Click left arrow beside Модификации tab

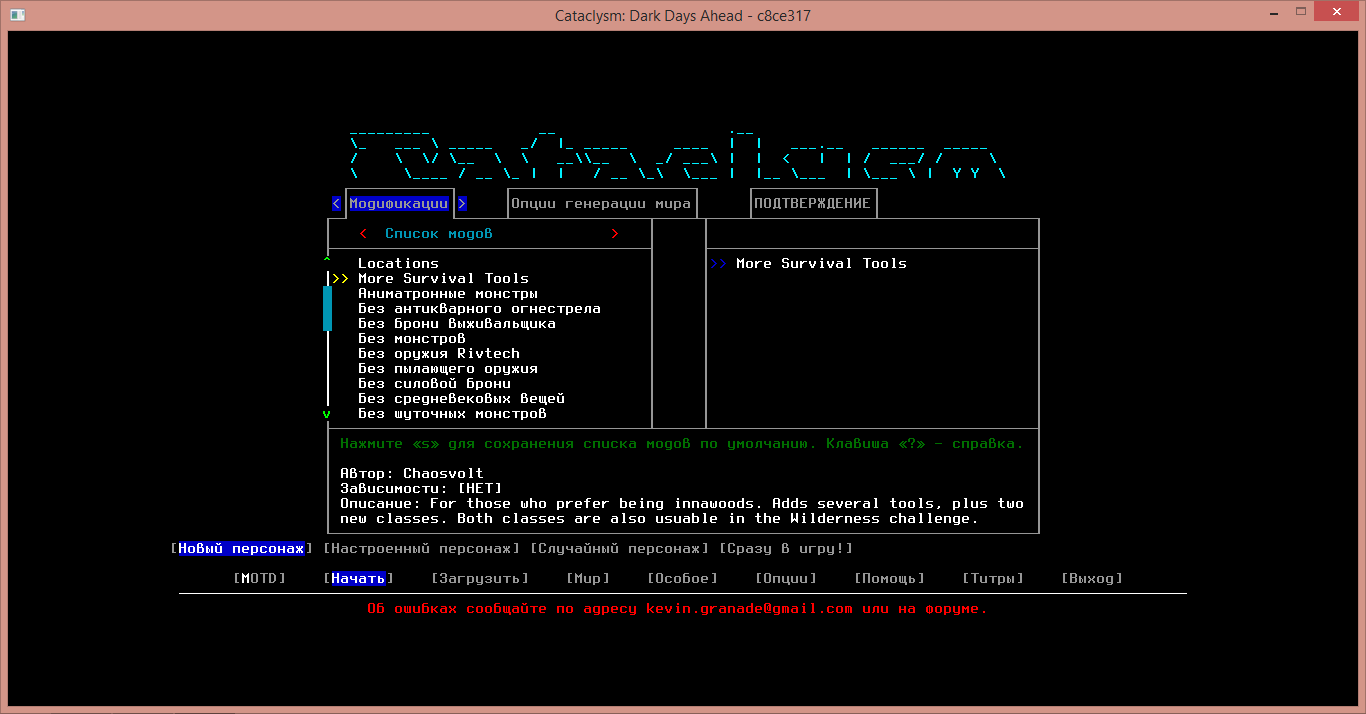point(336,203)
